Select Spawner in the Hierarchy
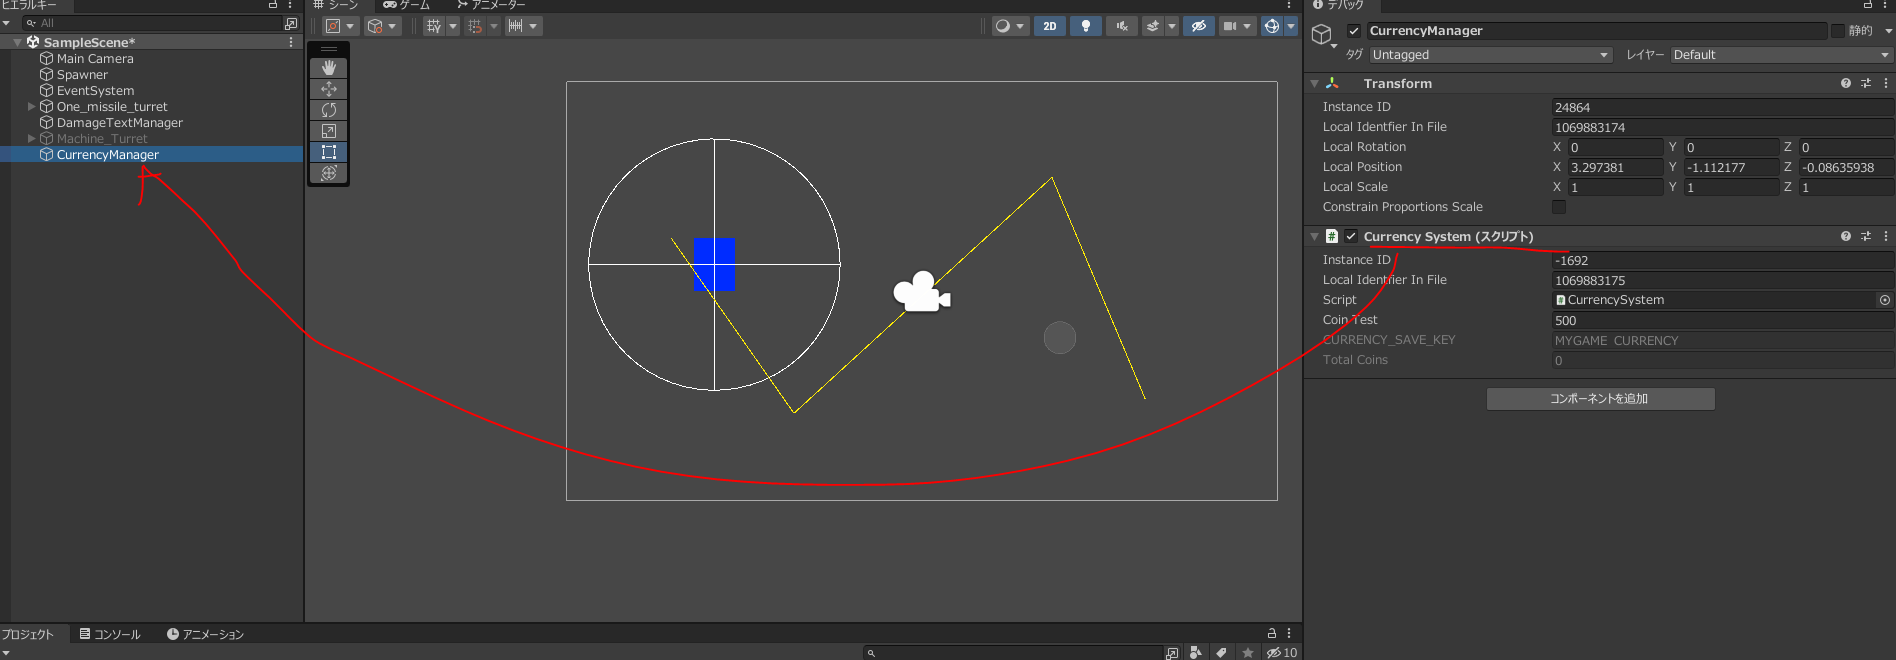Viewport: 1896px width, 660px height. 82,74
